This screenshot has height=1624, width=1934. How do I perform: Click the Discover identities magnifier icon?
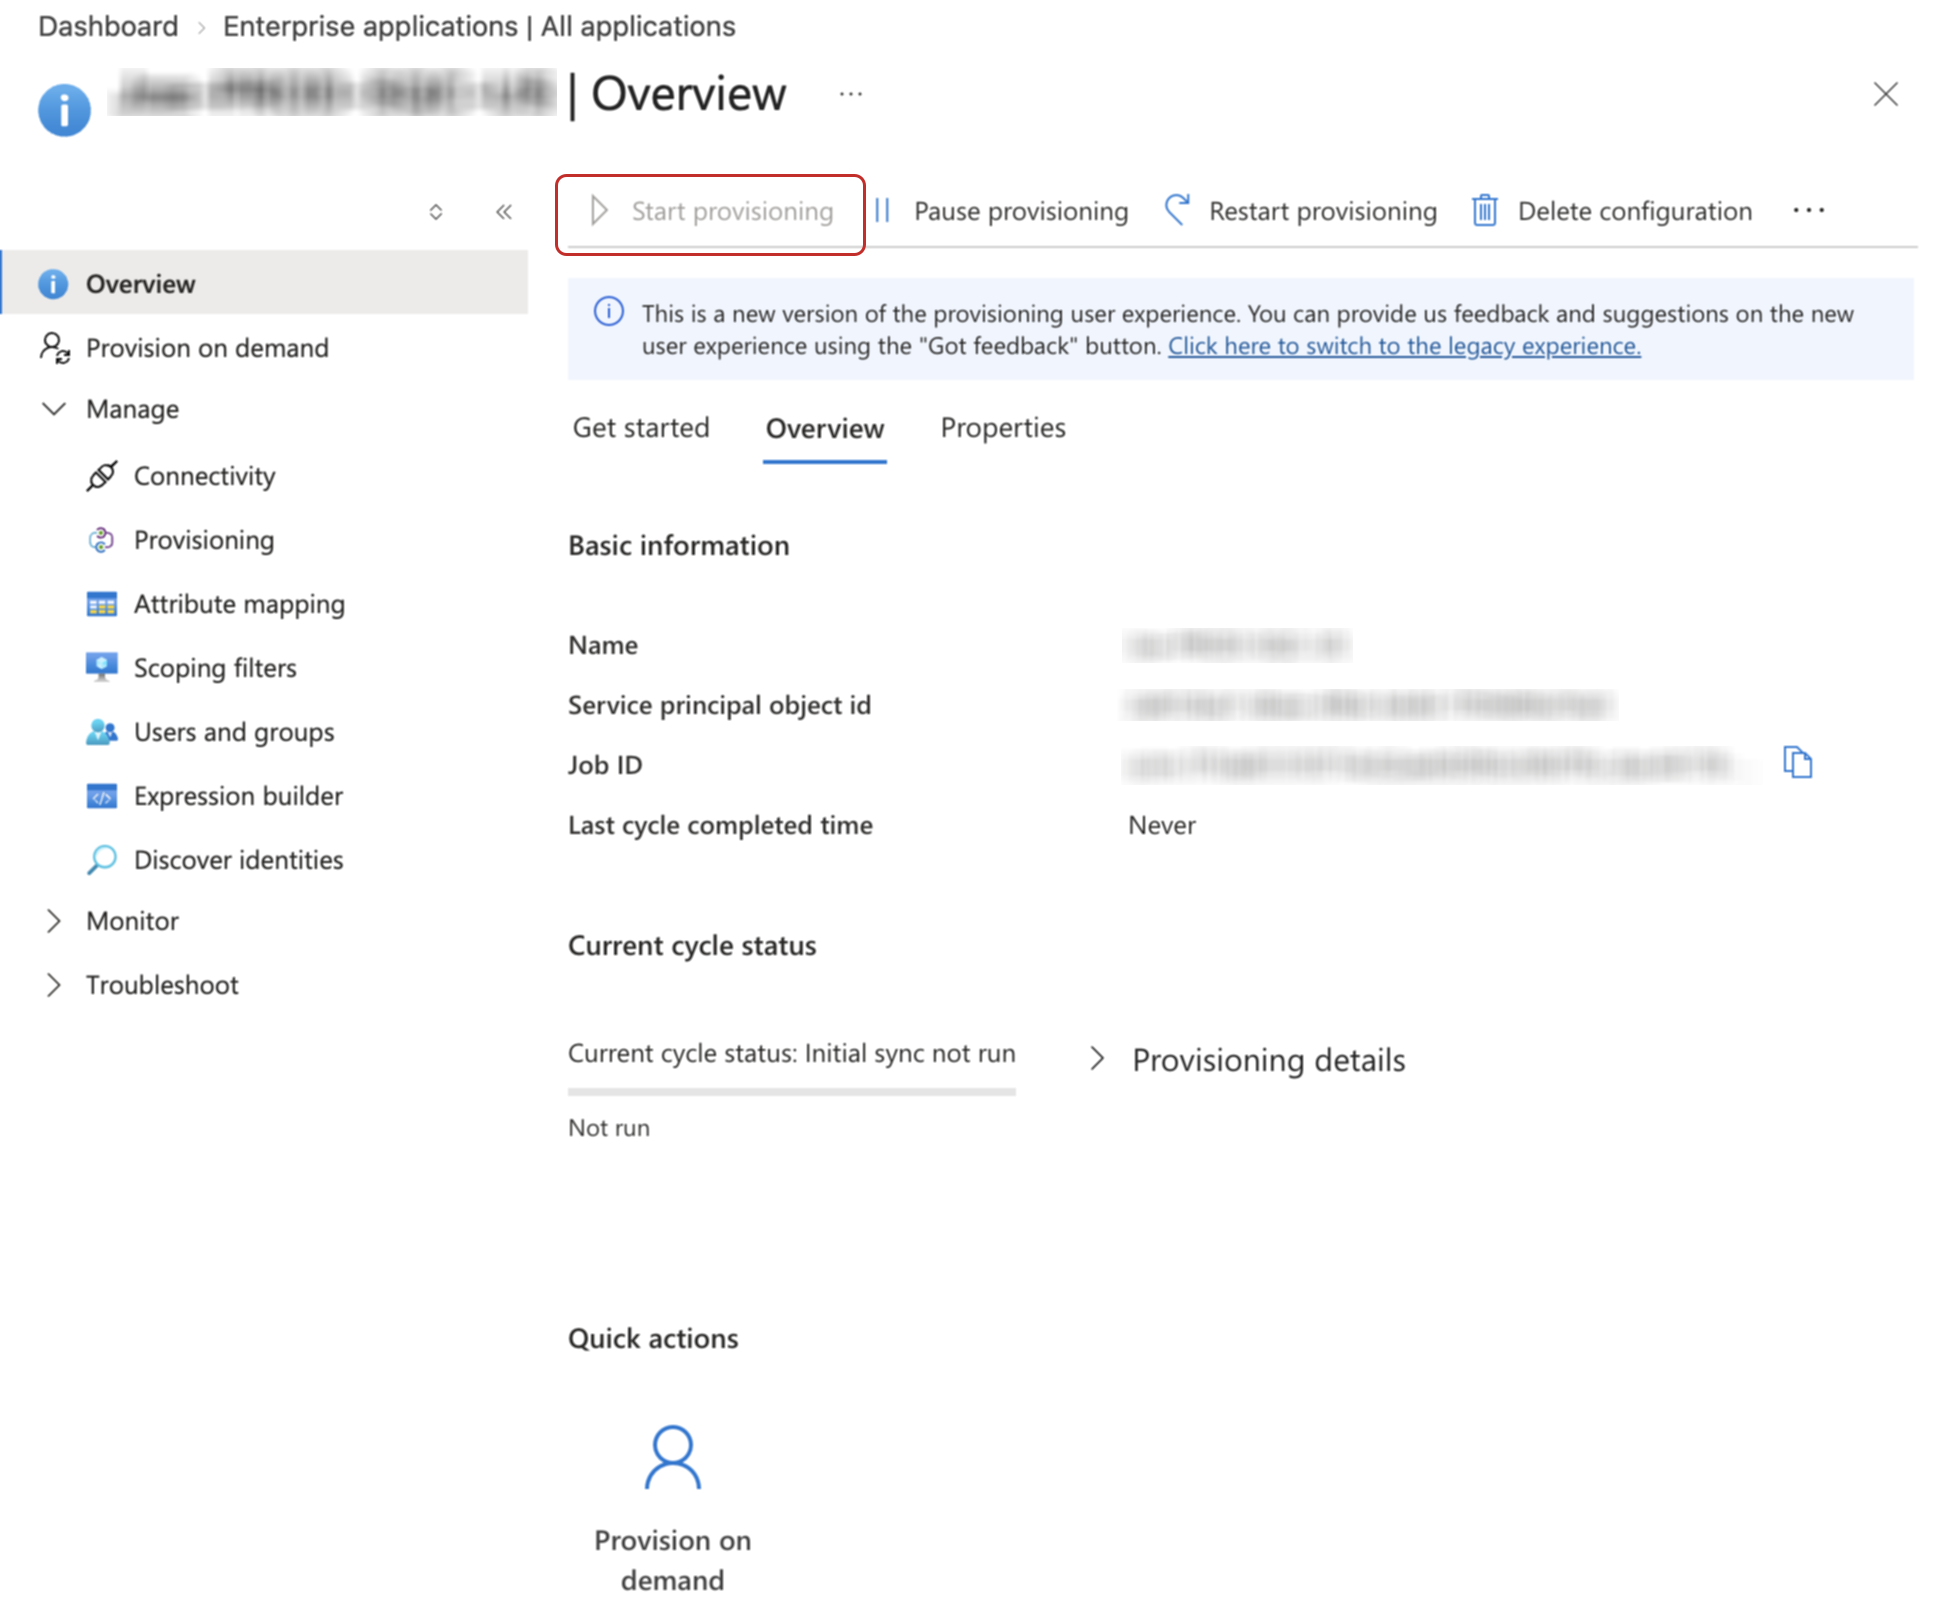click(102, 860)
